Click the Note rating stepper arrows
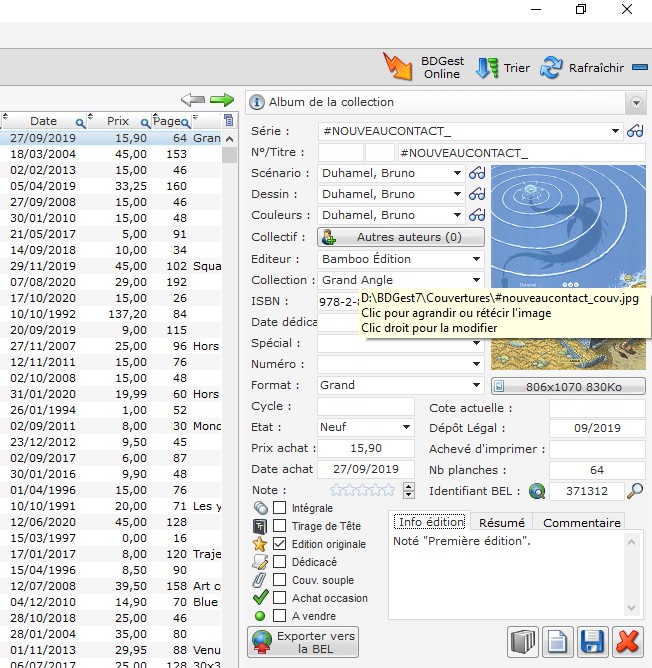The image size is (652, 668). tap(409, 490)
